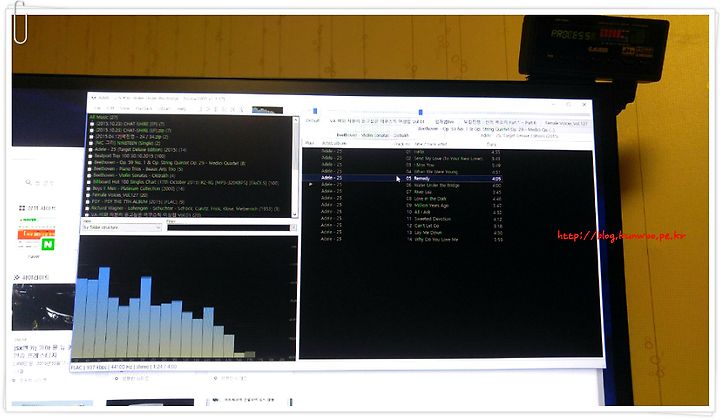Open the Playback menu

point(144,109)
